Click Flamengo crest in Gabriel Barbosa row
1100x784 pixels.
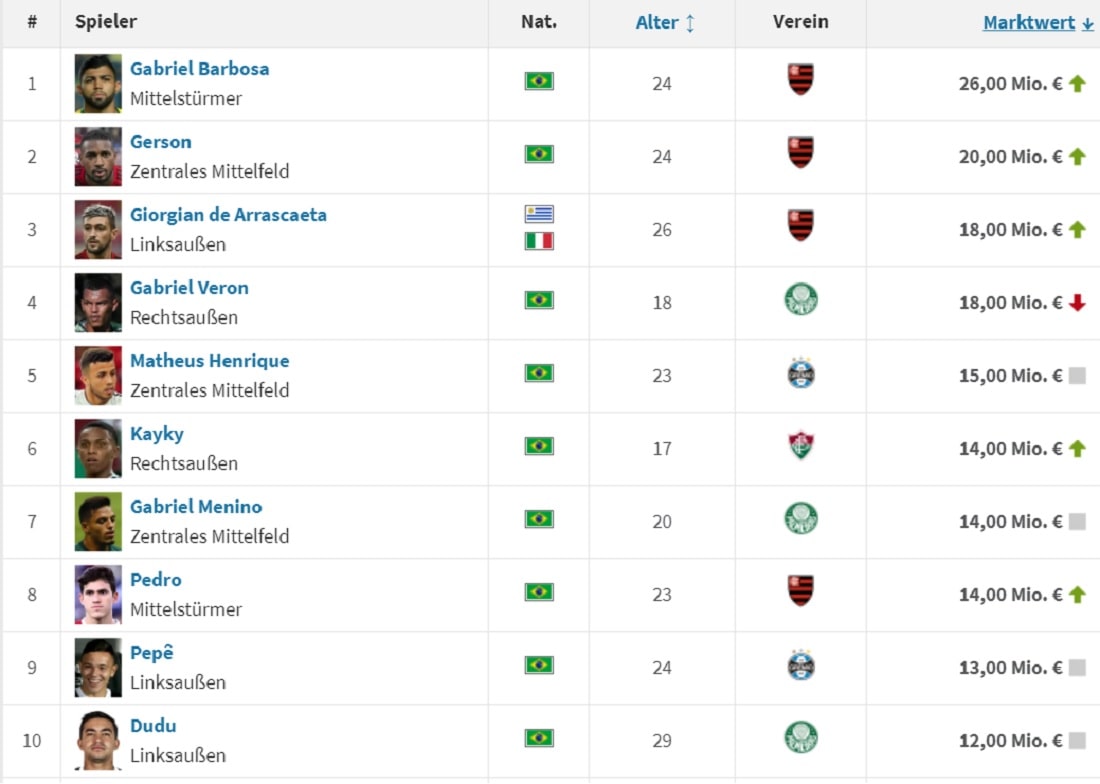801,80
